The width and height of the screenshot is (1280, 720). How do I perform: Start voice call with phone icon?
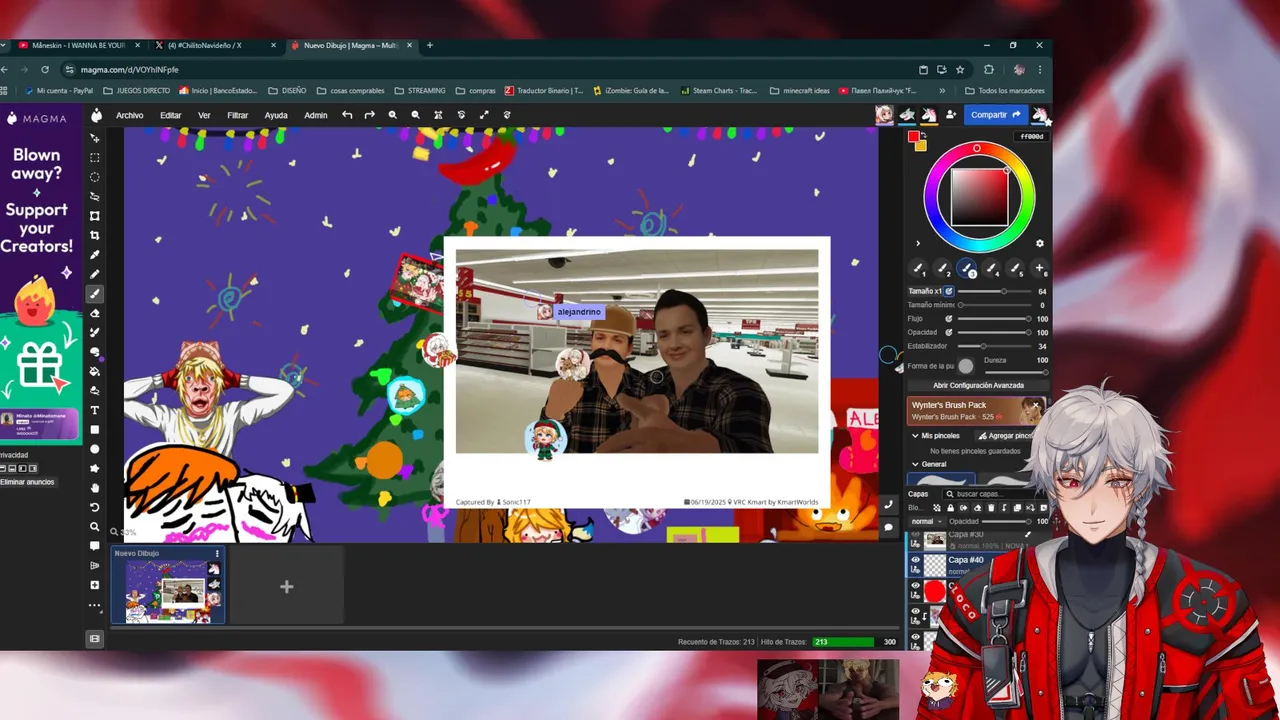(888, 505)
